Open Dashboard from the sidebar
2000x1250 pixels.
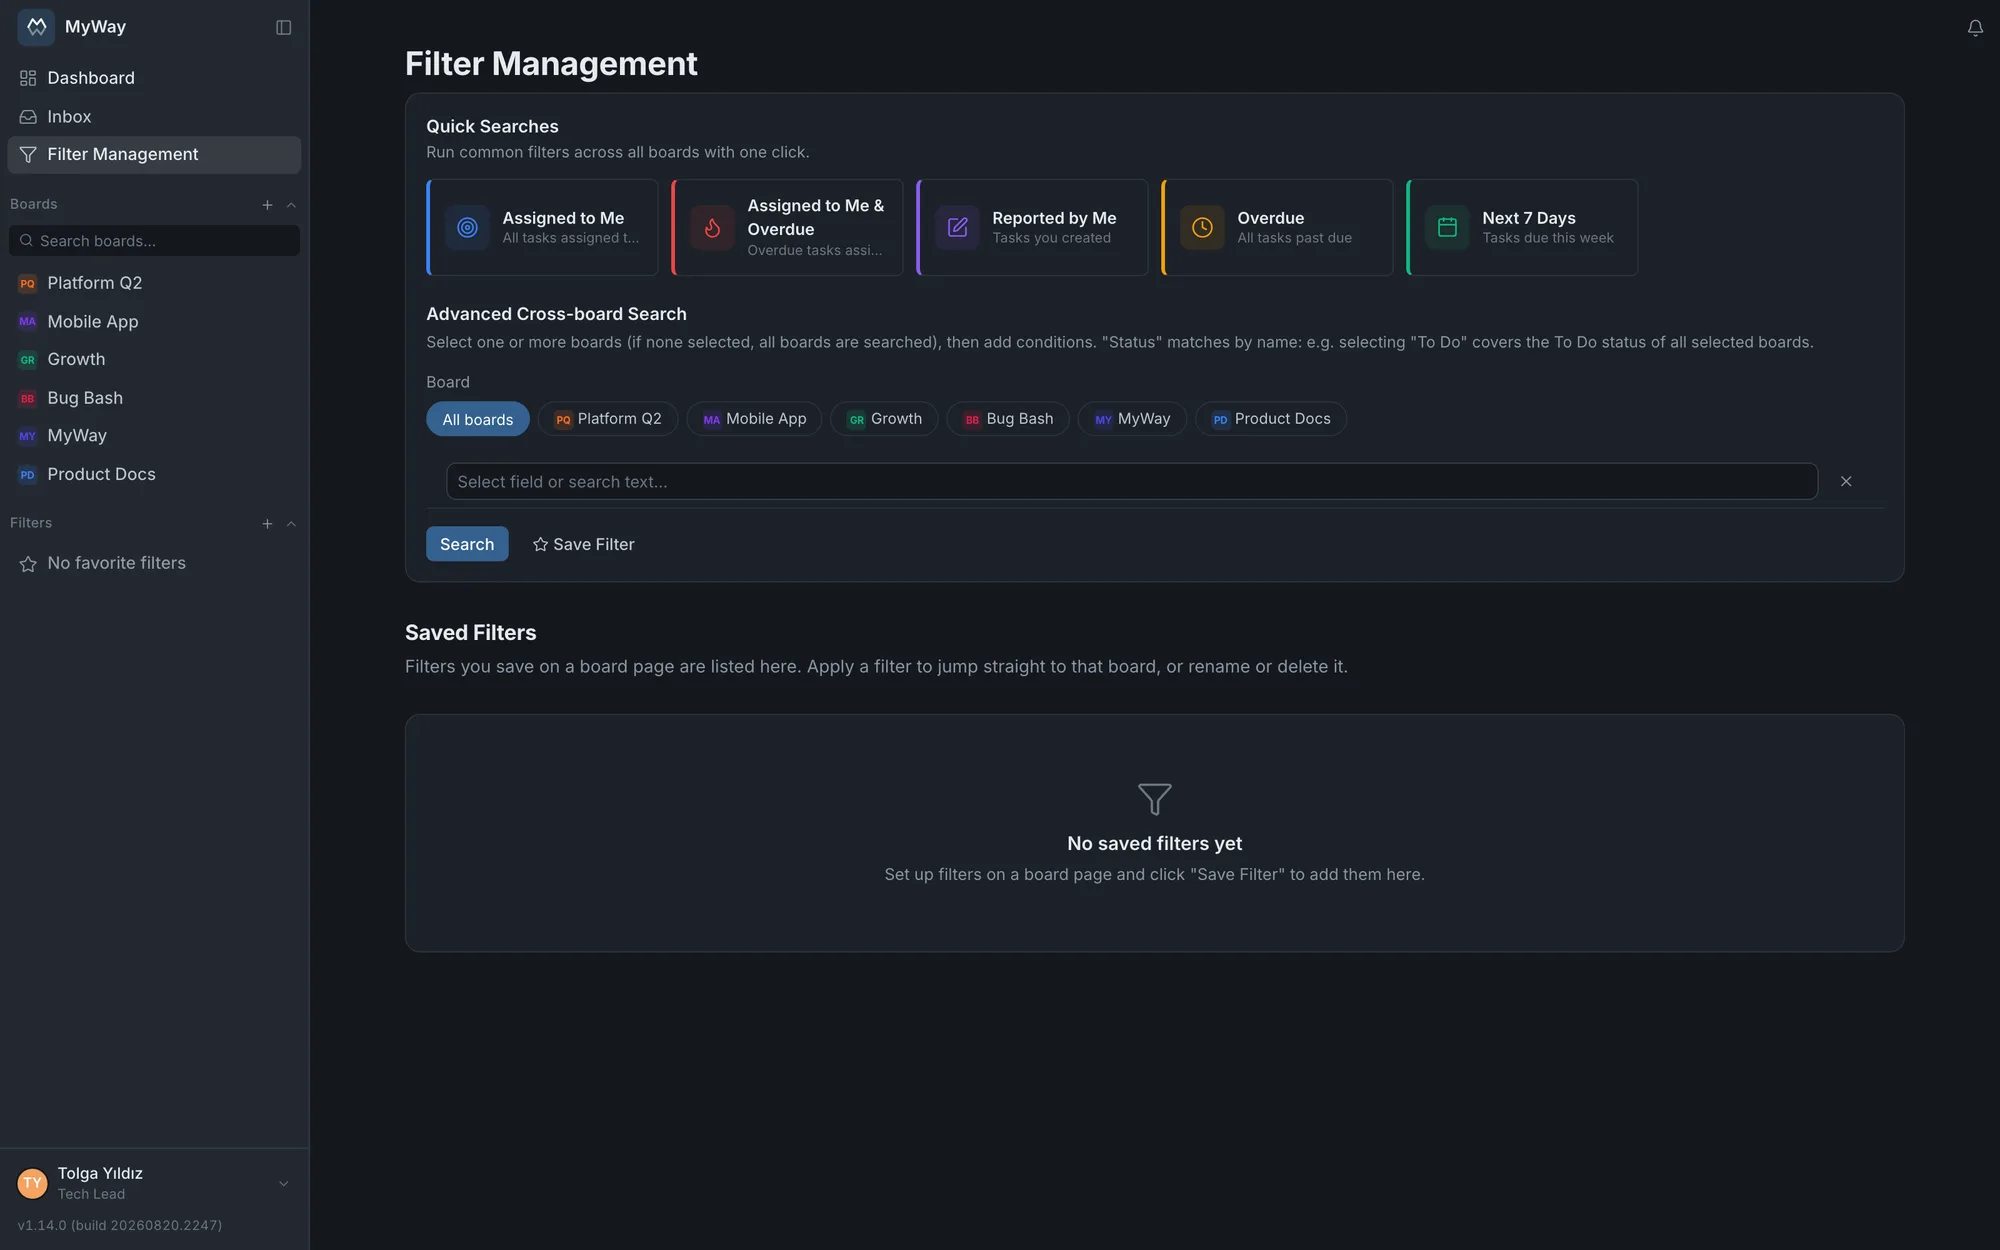point(154,78)
